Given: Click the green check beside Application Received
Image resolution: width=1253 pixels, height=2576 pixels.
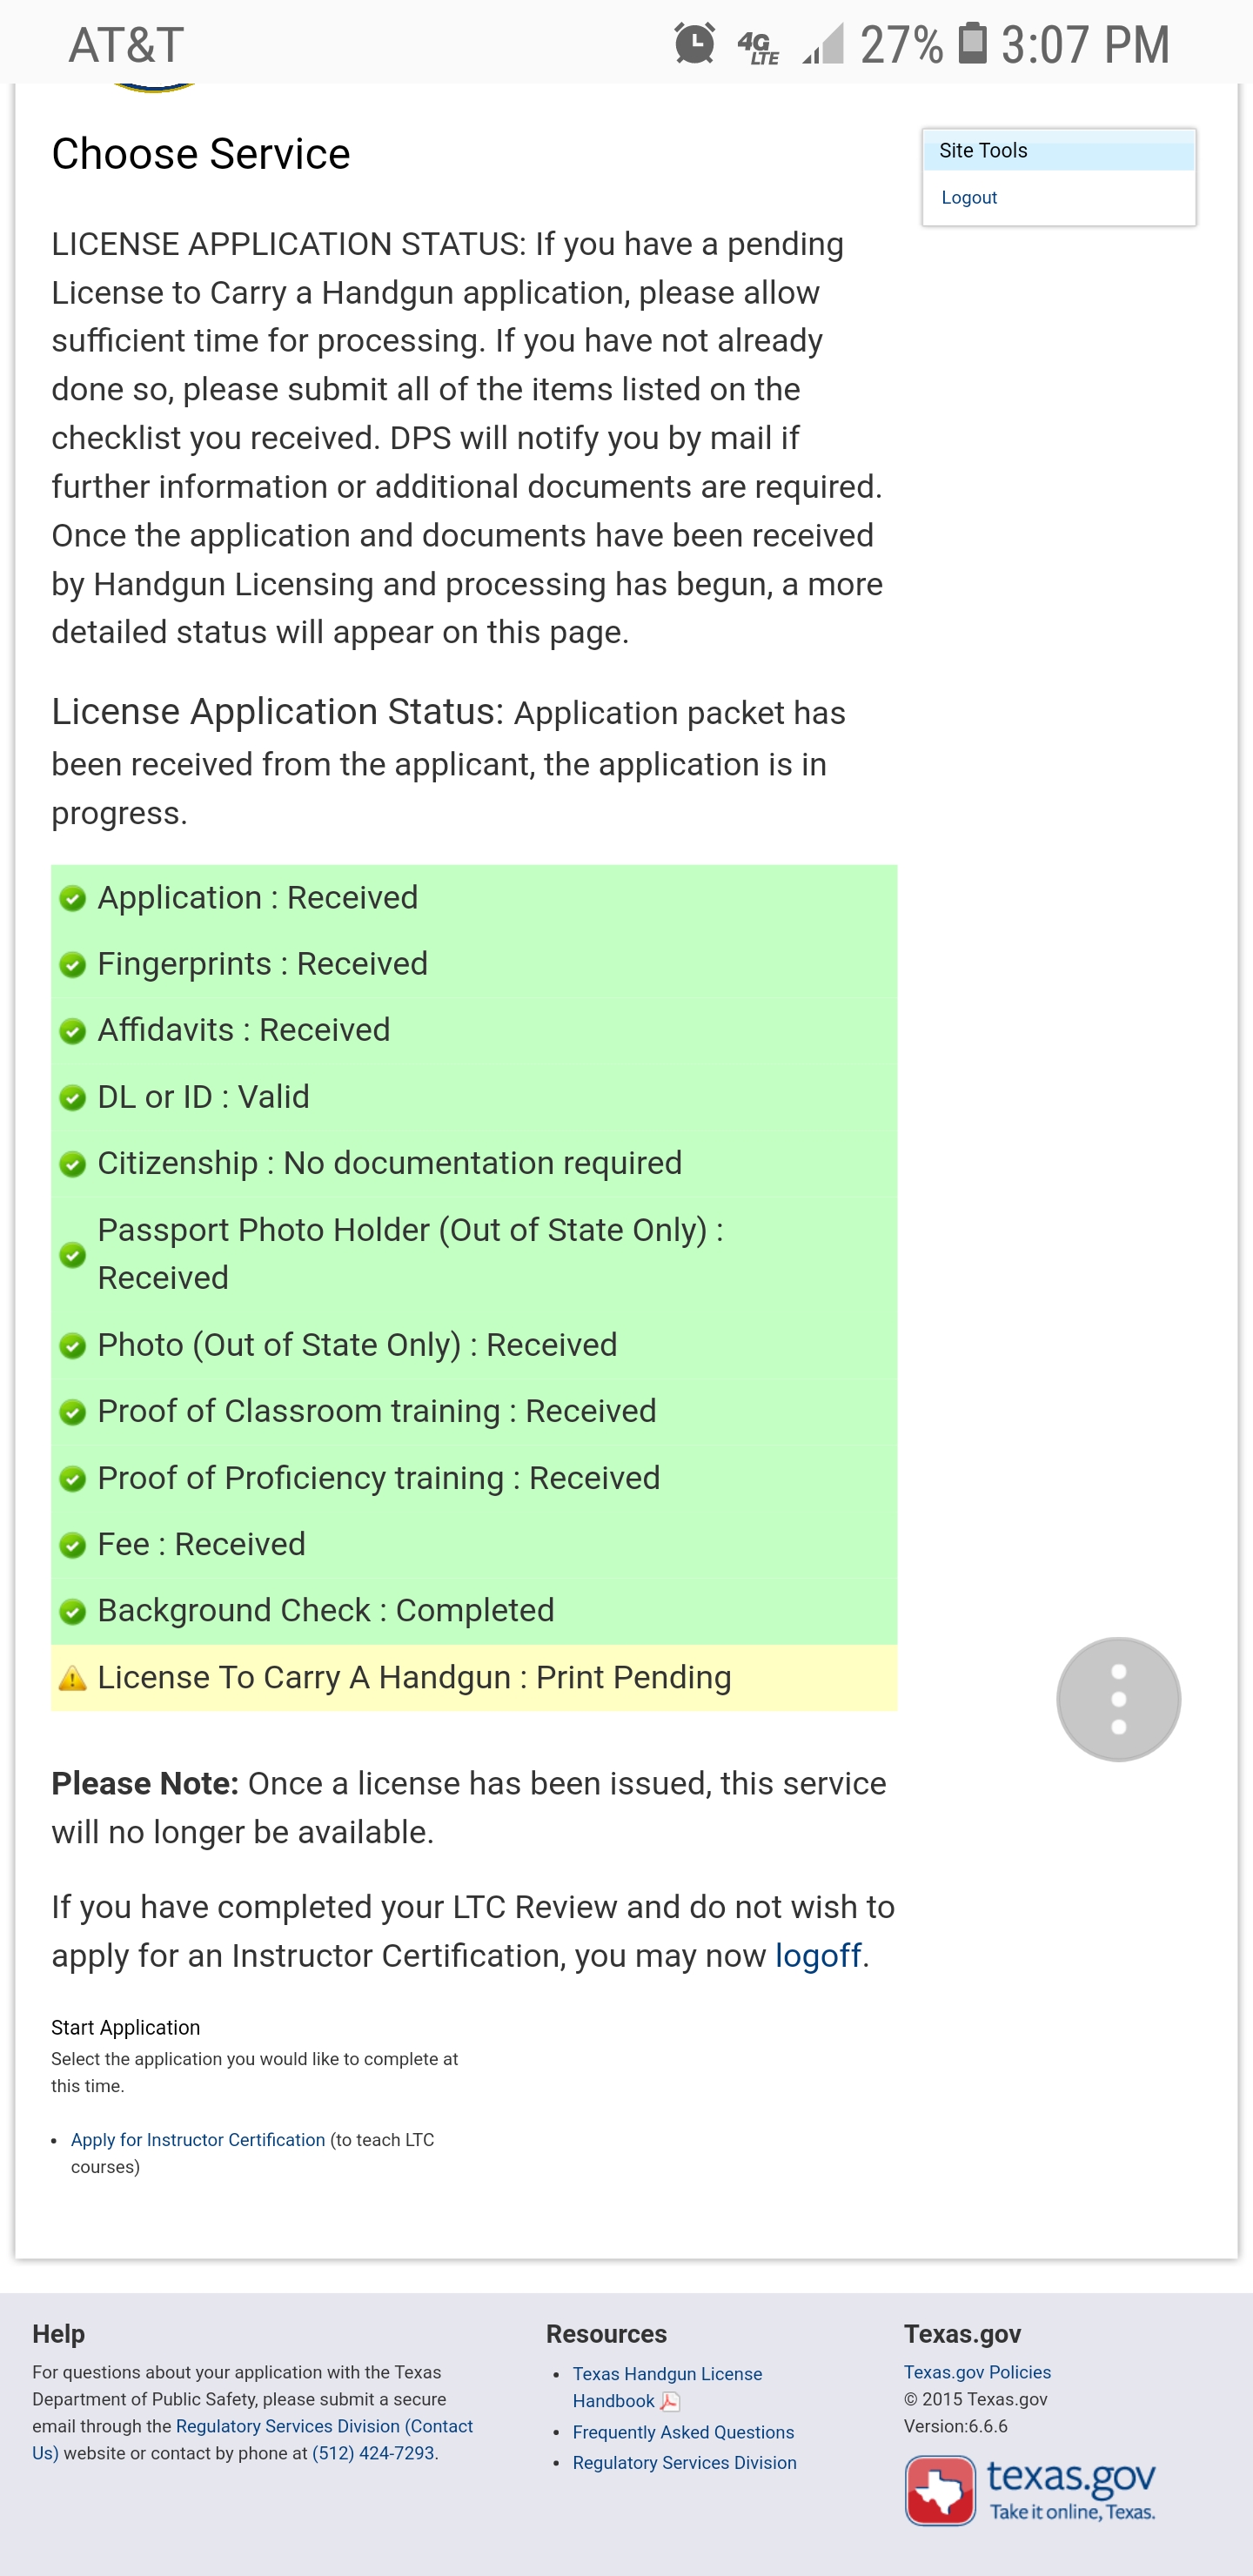Looking at the screenshot, I should click(72, 898).
